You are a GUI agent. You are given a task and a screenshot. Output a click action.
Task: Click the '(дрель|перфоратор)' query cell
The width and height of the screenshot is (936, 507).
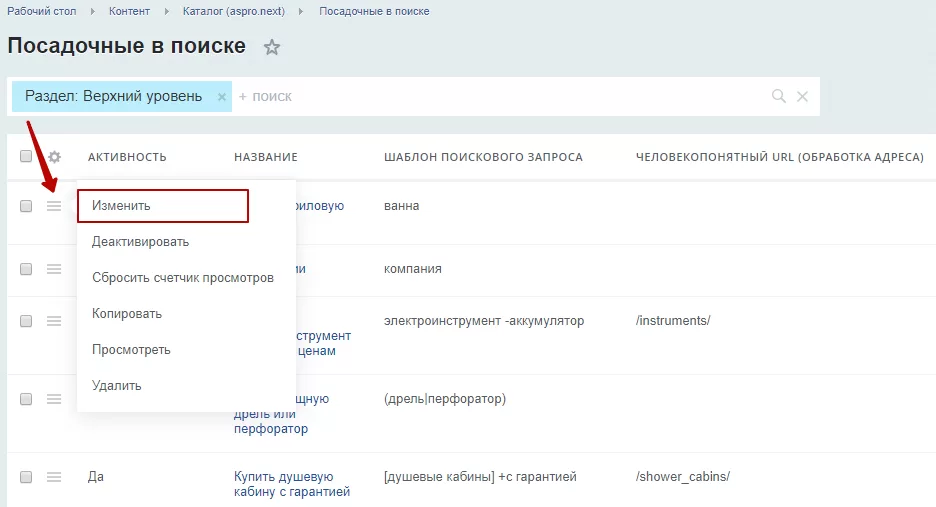coord(445,398)
